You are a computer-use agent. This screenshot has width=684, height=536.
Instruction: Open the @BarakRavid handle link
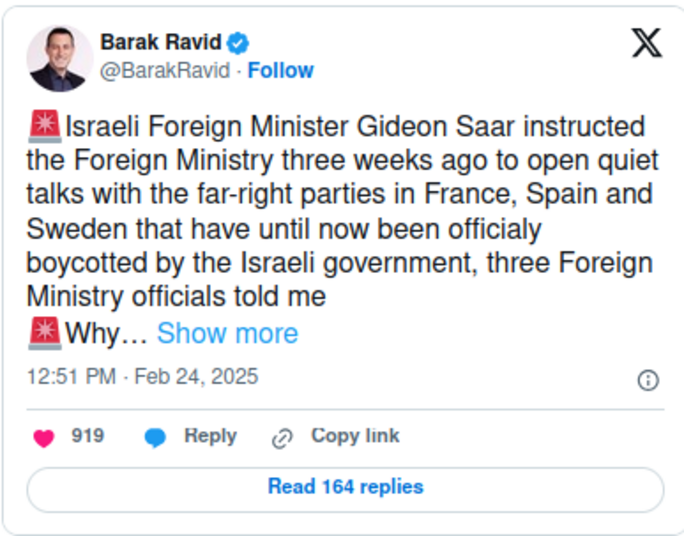click(165, 71)
